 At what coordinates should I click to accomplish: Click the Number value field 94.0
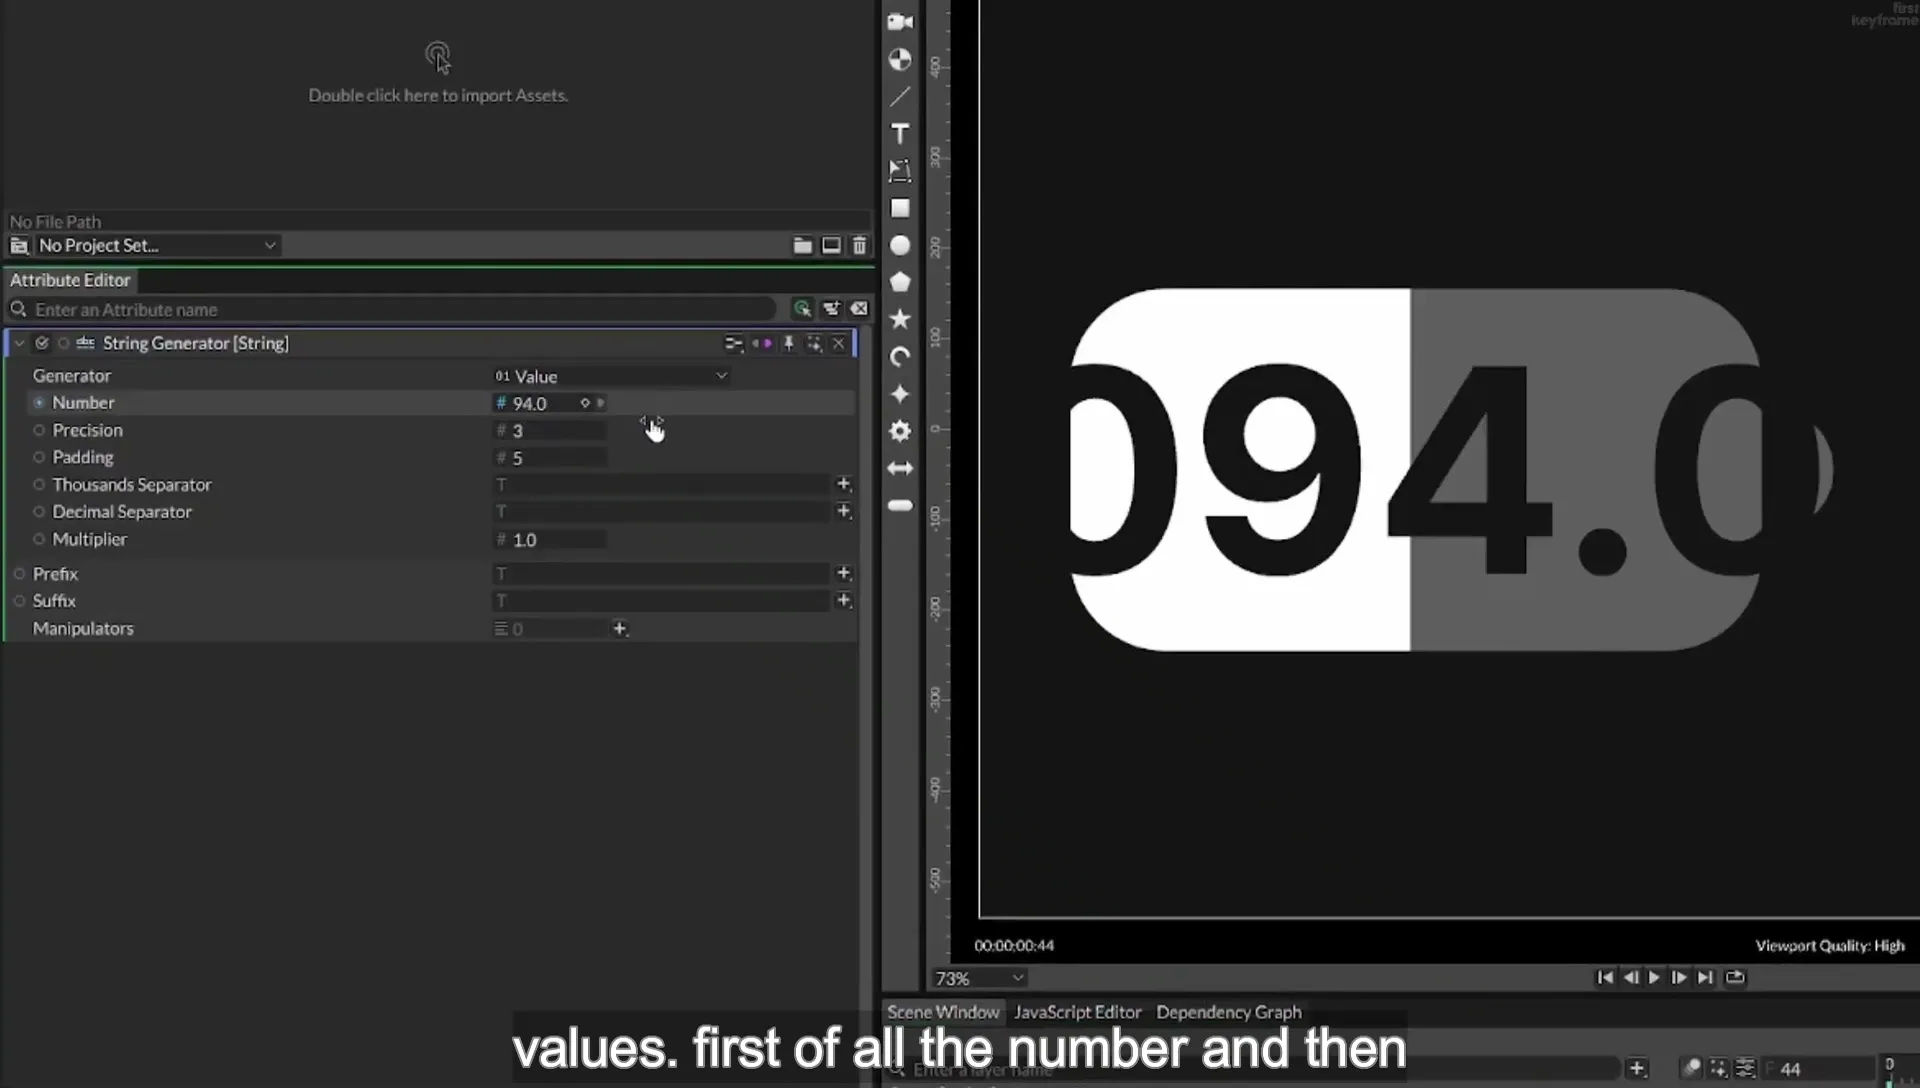540,403
